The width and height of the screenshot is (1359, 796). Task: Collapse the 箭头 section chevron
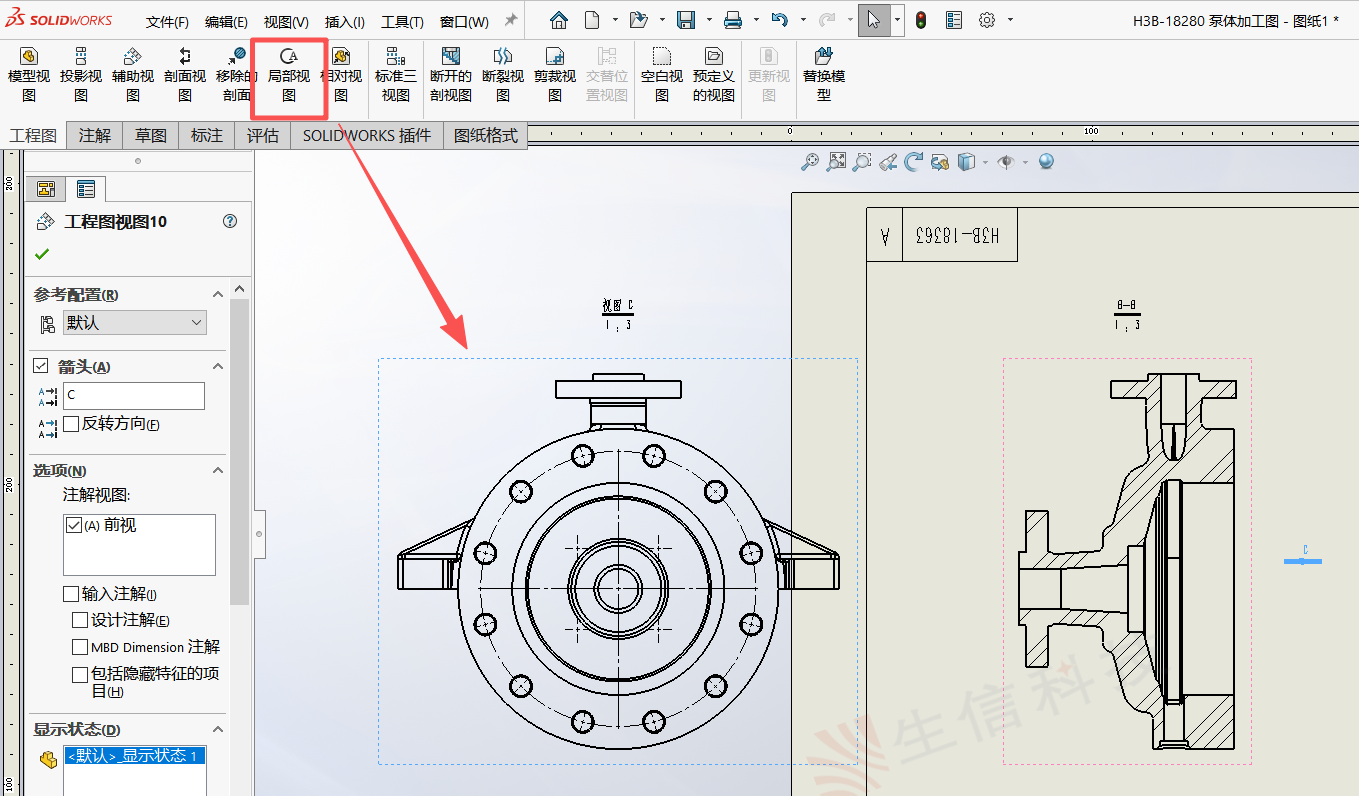pos(217,366)
